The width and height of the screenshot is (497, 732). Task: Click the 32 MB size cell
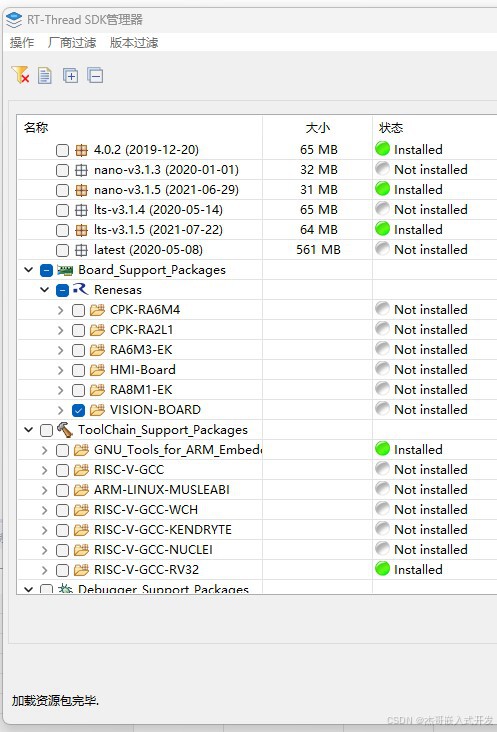[x=319, y=169]
